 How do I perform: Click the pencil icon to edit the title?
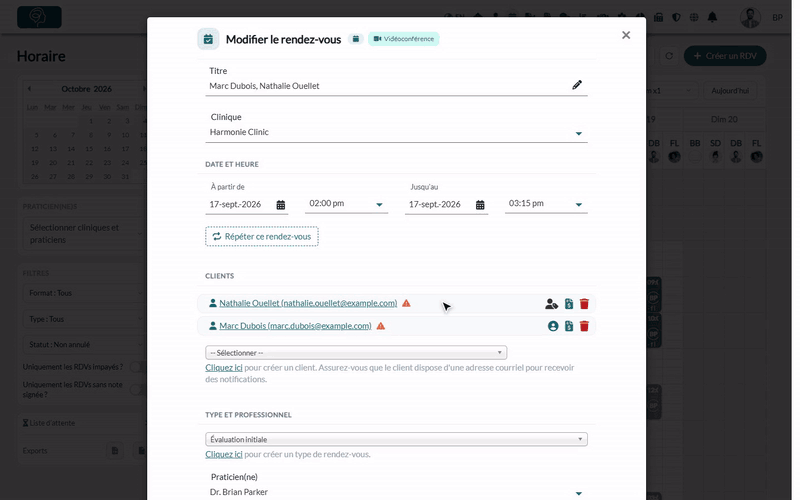pyautogui.click(x=577, y=85)
